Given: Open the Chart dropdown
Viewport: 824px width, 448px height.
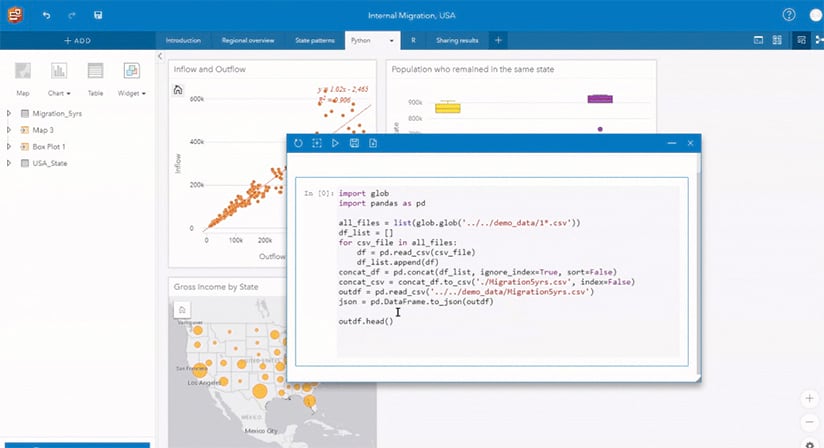Looking at the screenshot, I should click(x=59, y=79).
